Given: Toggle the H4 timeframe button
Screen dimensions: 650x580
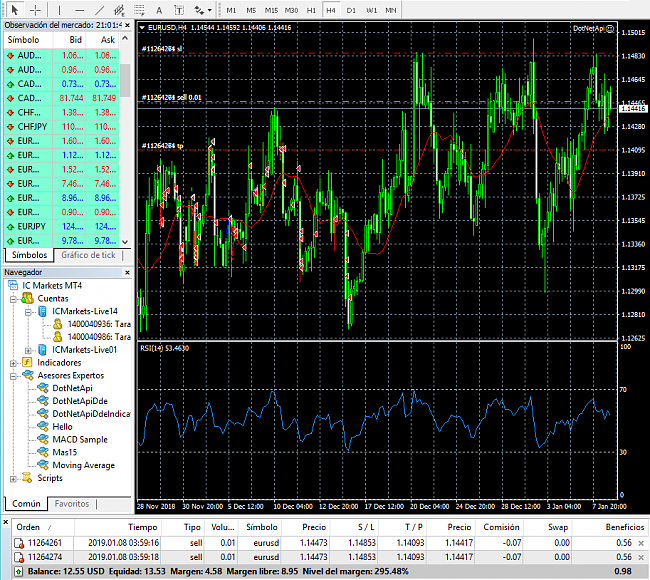Looking at the screenshot, I should [331, 10].
